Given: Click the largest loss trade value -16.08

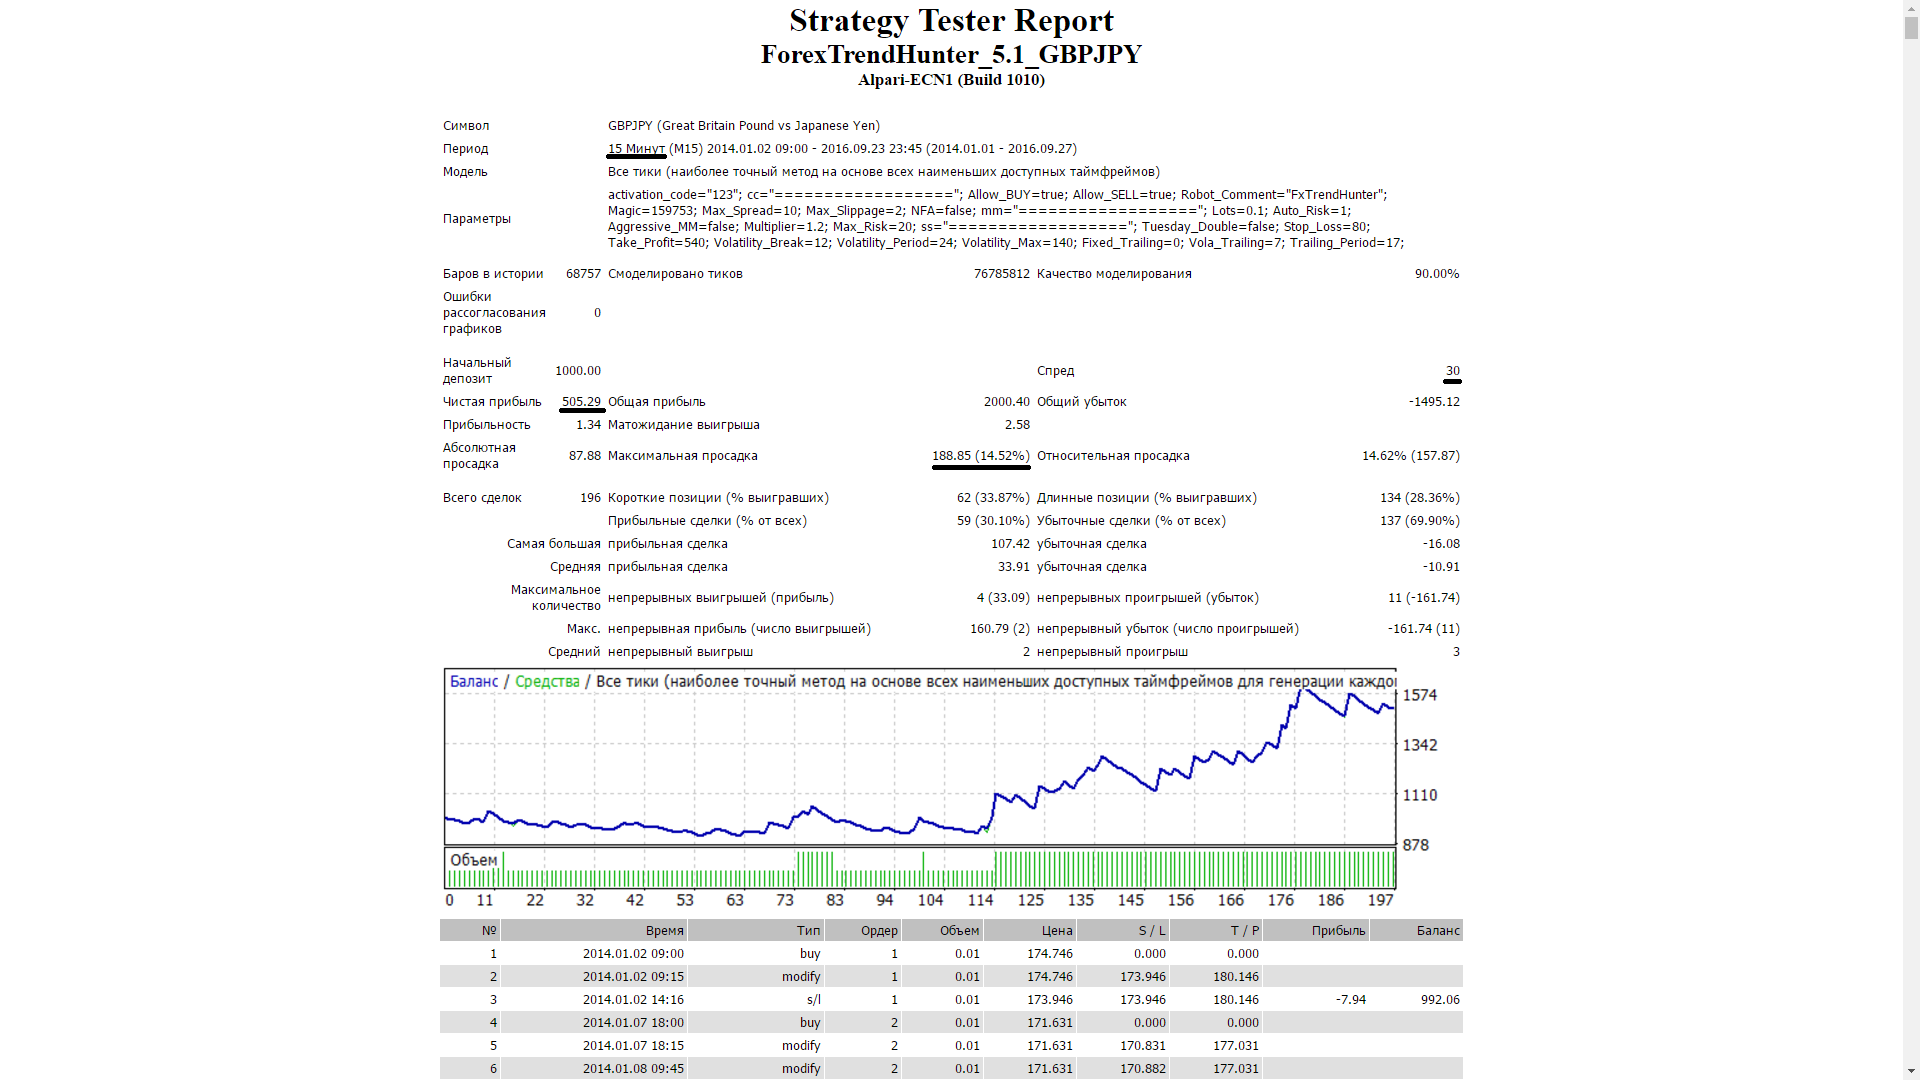Looking at the screenshot, I should point(1441,544).
